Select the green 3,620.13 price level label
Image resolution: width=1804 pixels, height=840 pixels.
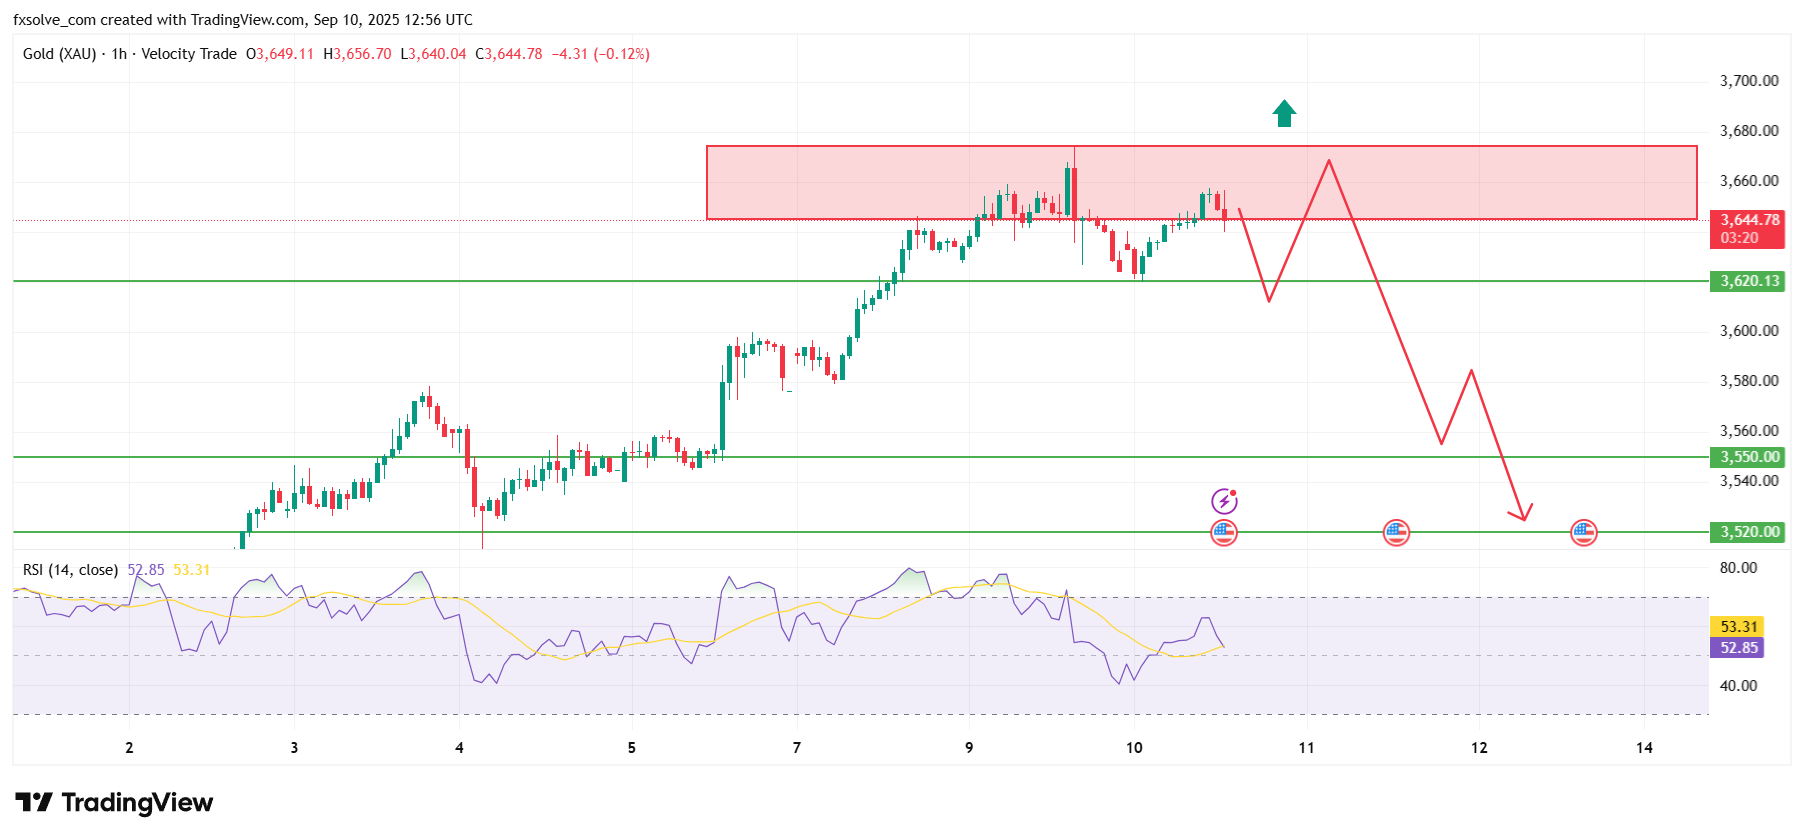tap(1748, 281)
